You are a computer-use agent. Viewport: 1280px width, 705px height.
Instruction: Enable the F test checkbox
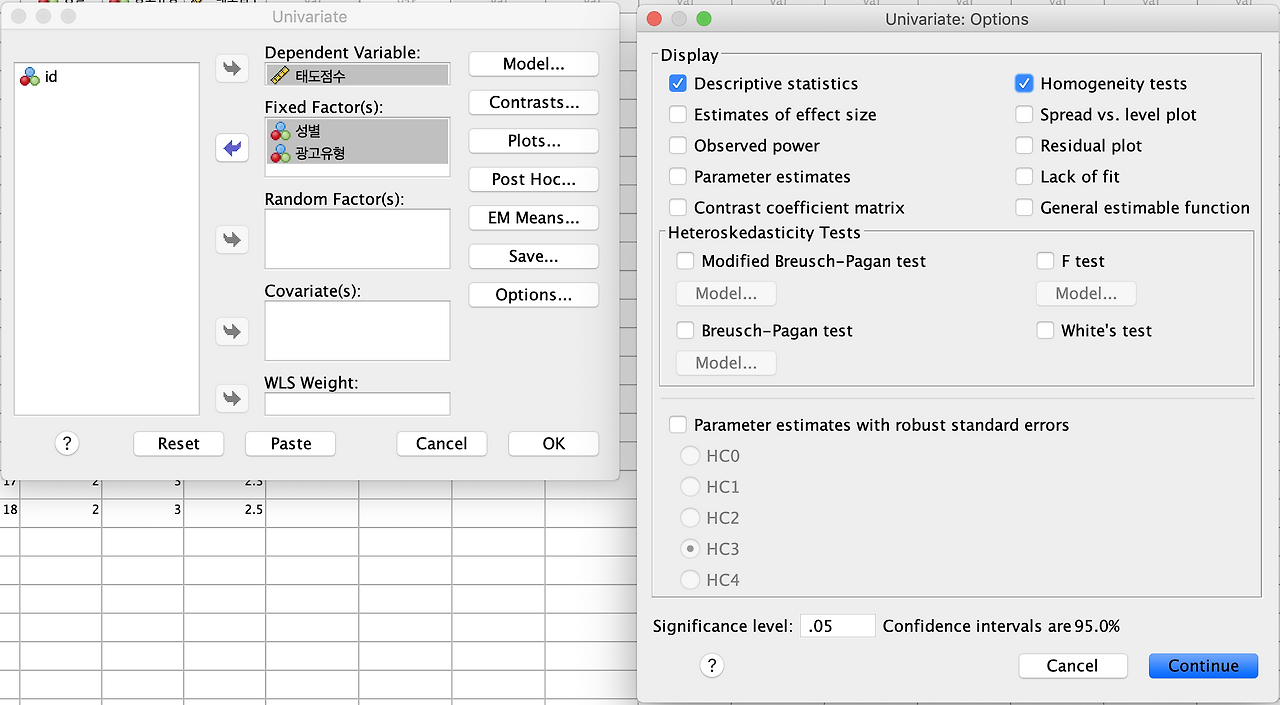1045,261
